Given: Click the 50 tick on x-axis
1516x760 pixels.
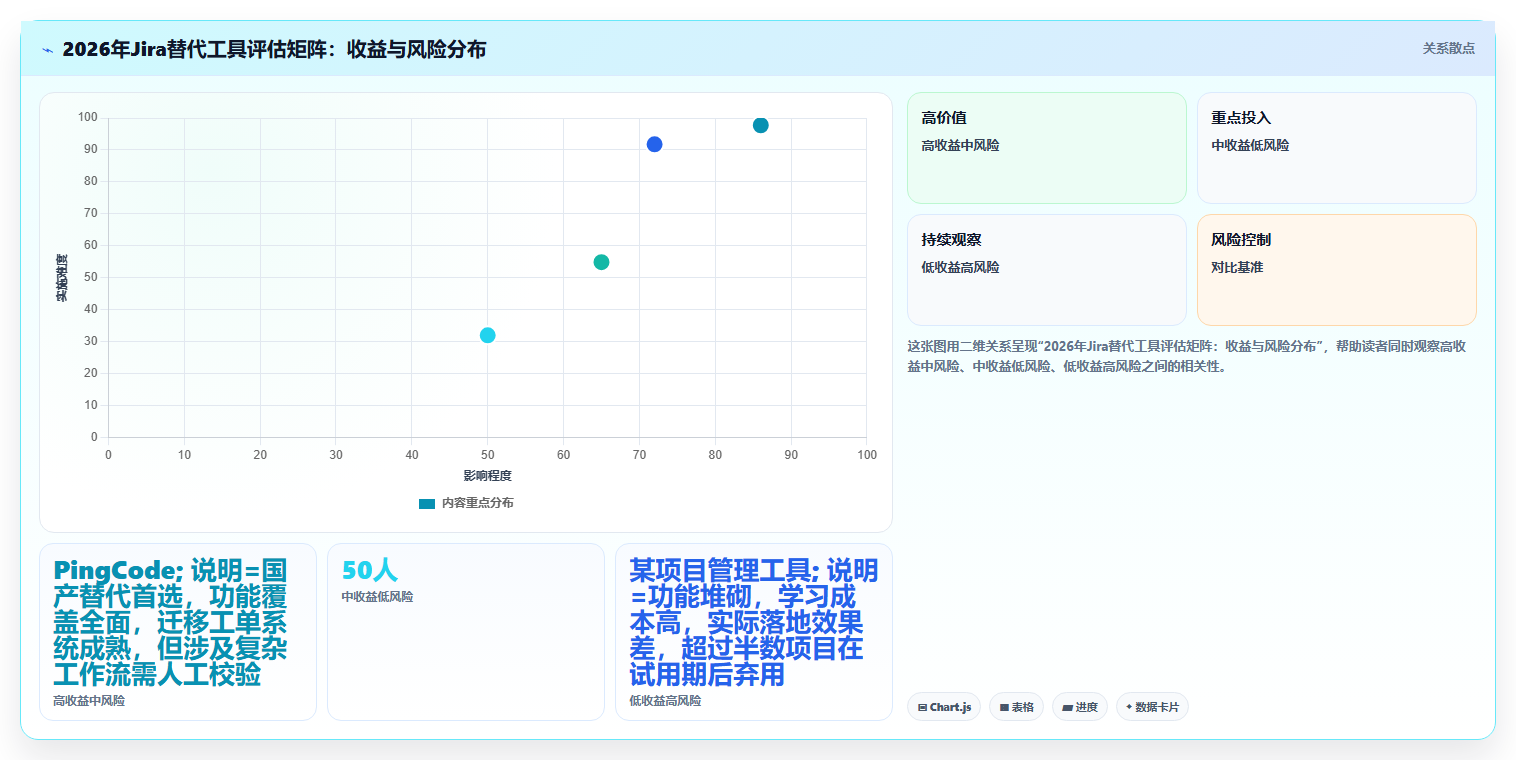Looking at the screenshot, I should click(x=487, y=455).
